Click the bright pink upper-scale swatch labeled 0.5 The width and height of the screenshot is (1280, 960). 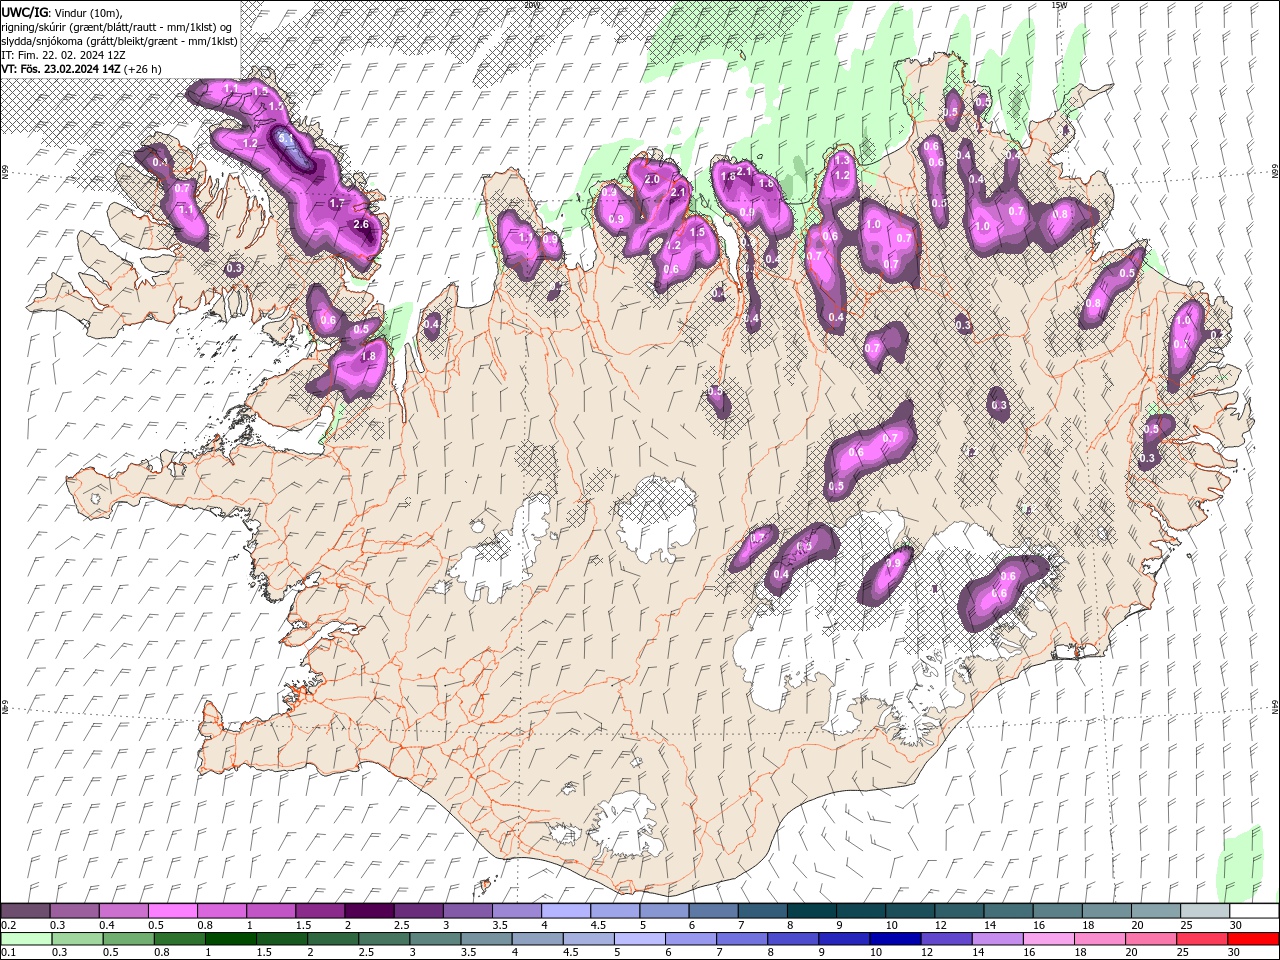coord(172,911)
